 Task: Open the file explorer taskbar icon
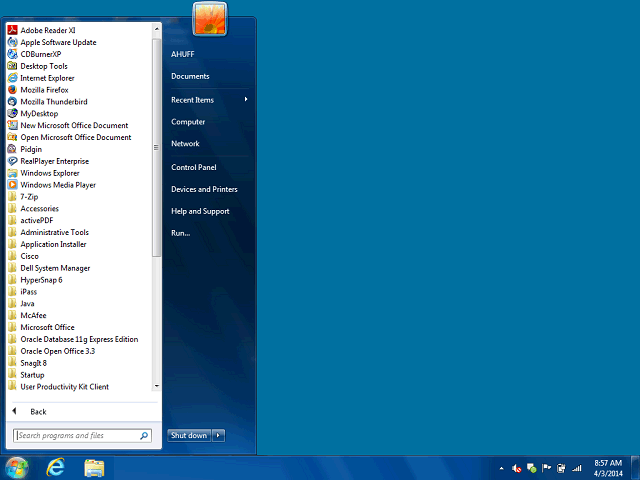(x=94, y=468)
